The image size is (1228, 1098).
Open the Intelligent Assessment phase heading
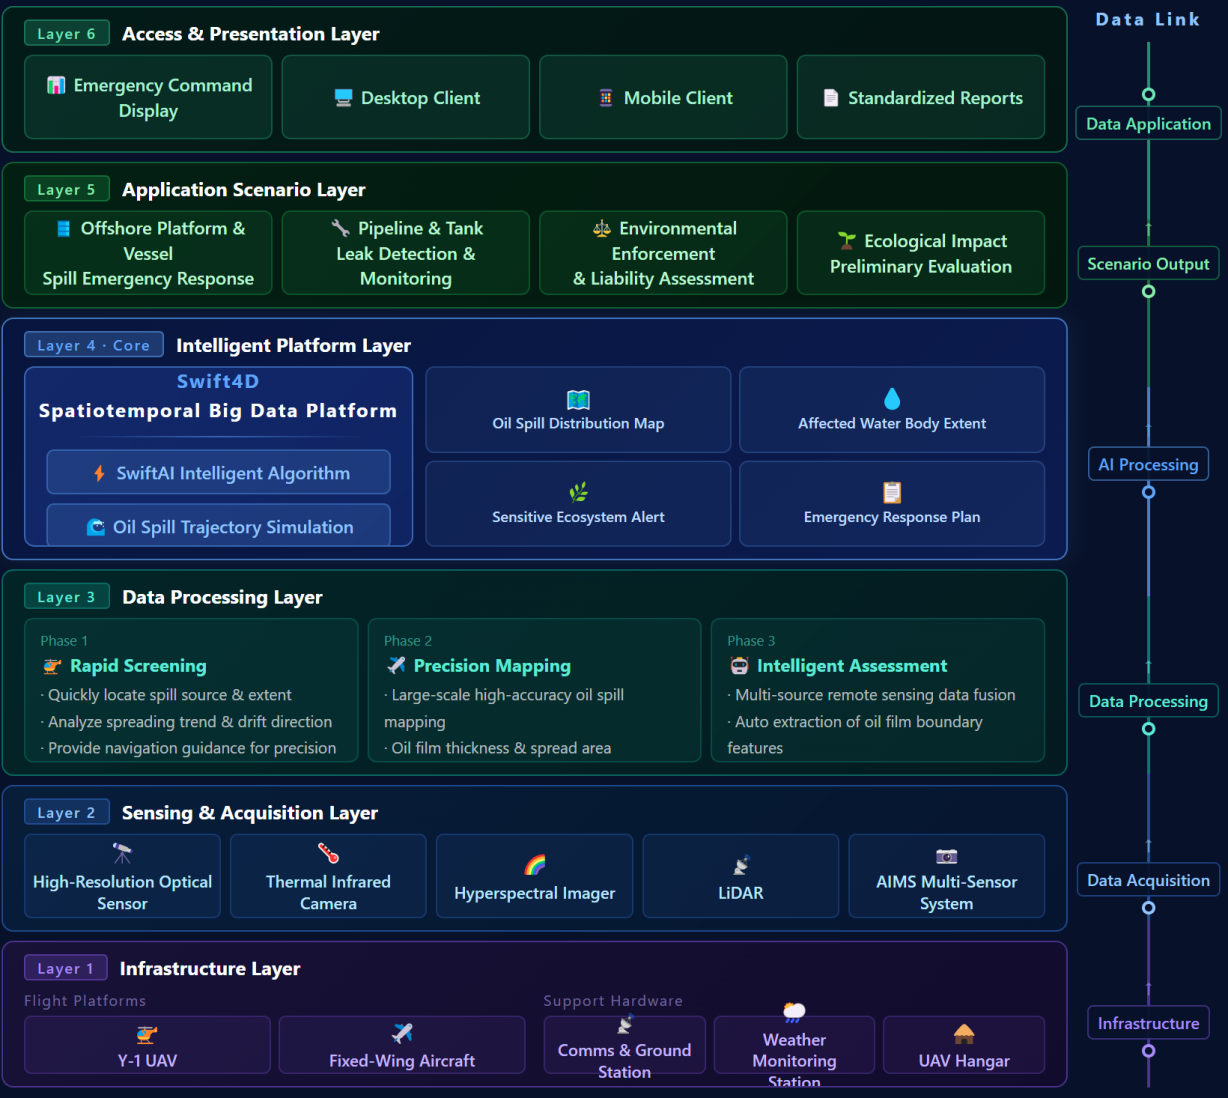click(851, 666)
